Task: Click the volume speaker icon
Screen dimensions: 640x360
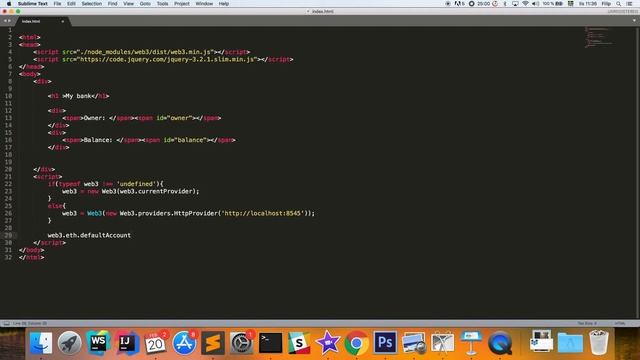Action: 535,4
